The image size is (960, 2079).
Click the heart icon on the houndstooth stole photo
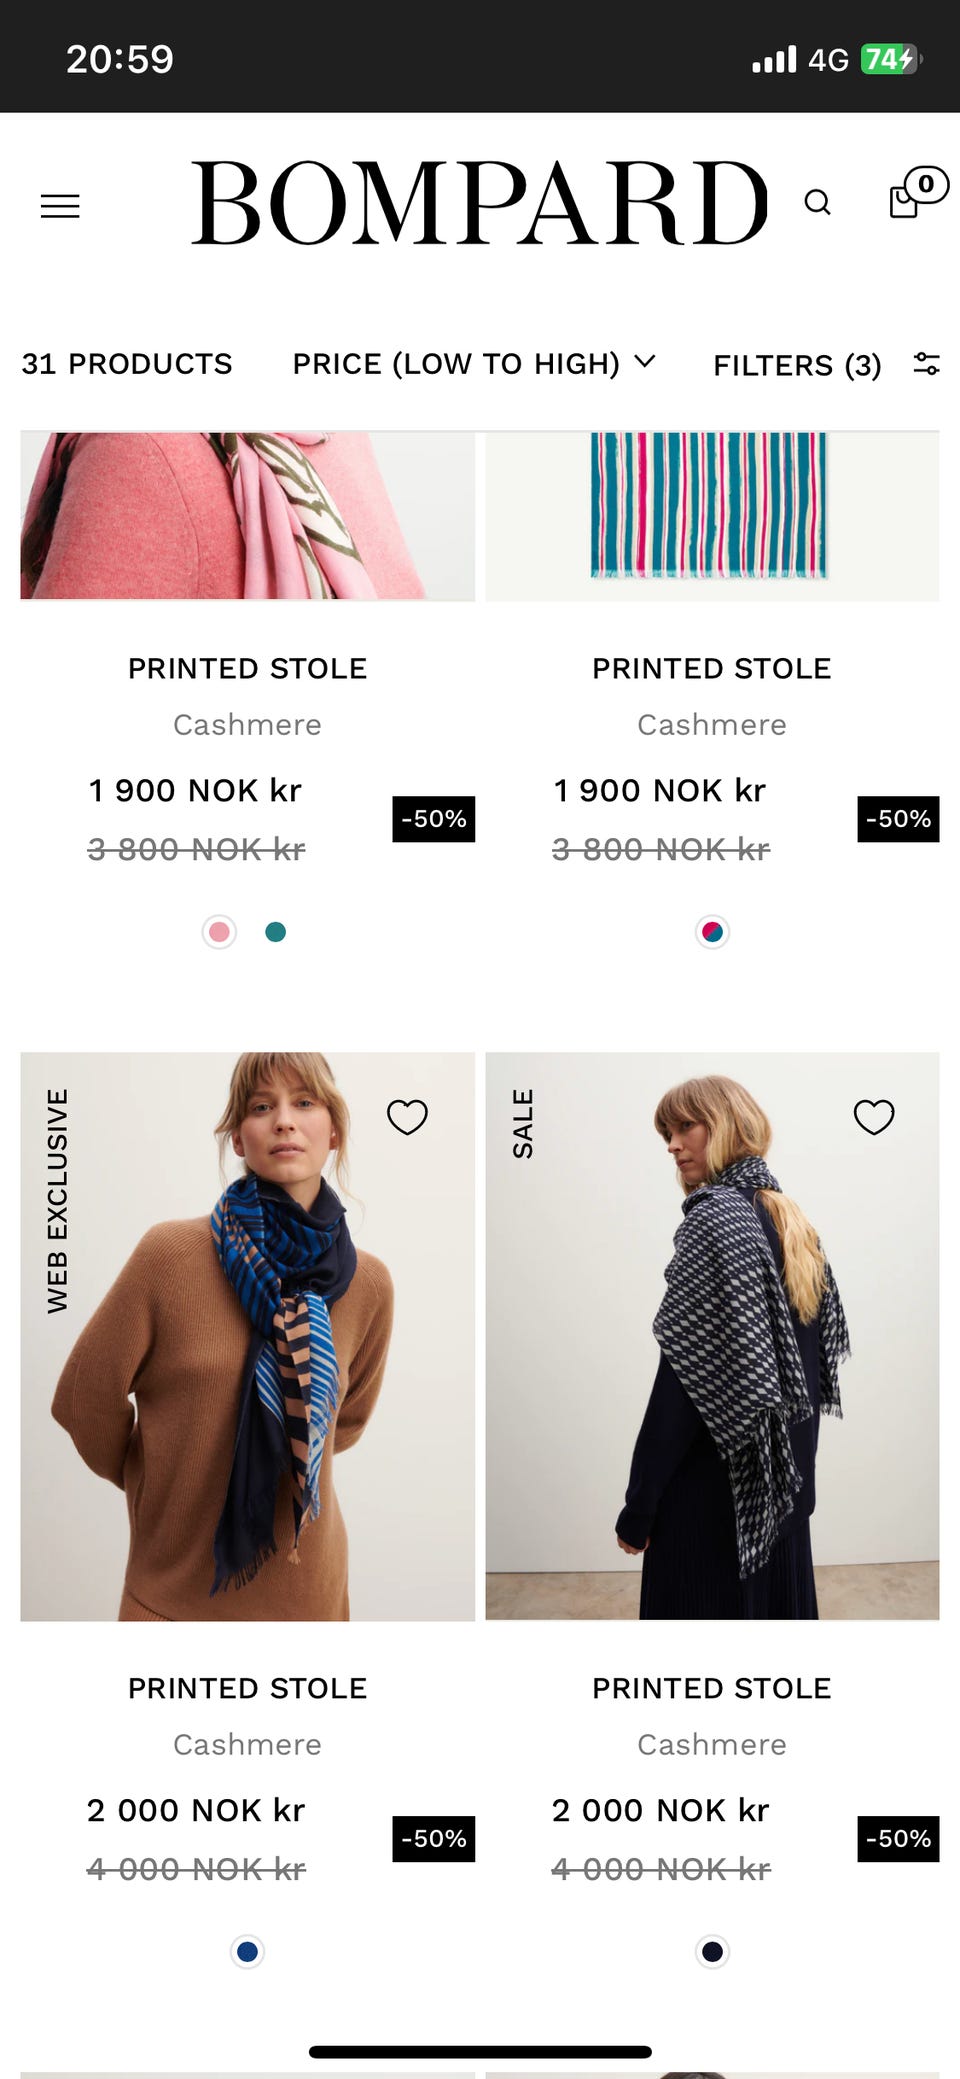(x=873, y=1116)
